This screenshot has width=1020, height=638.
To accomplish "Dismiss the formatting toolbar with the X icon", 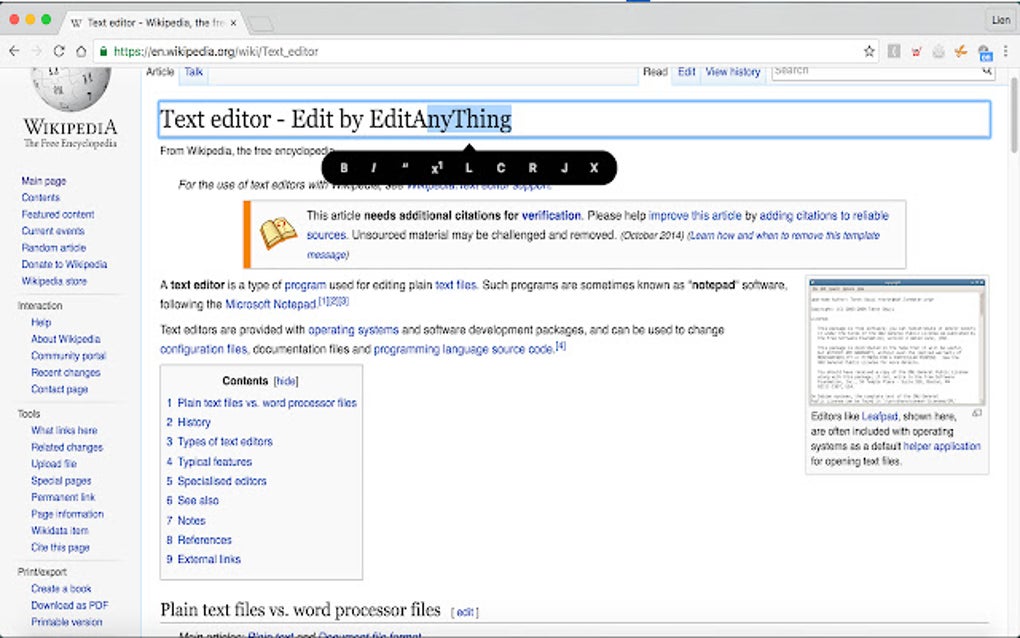I will pos(593,168).
